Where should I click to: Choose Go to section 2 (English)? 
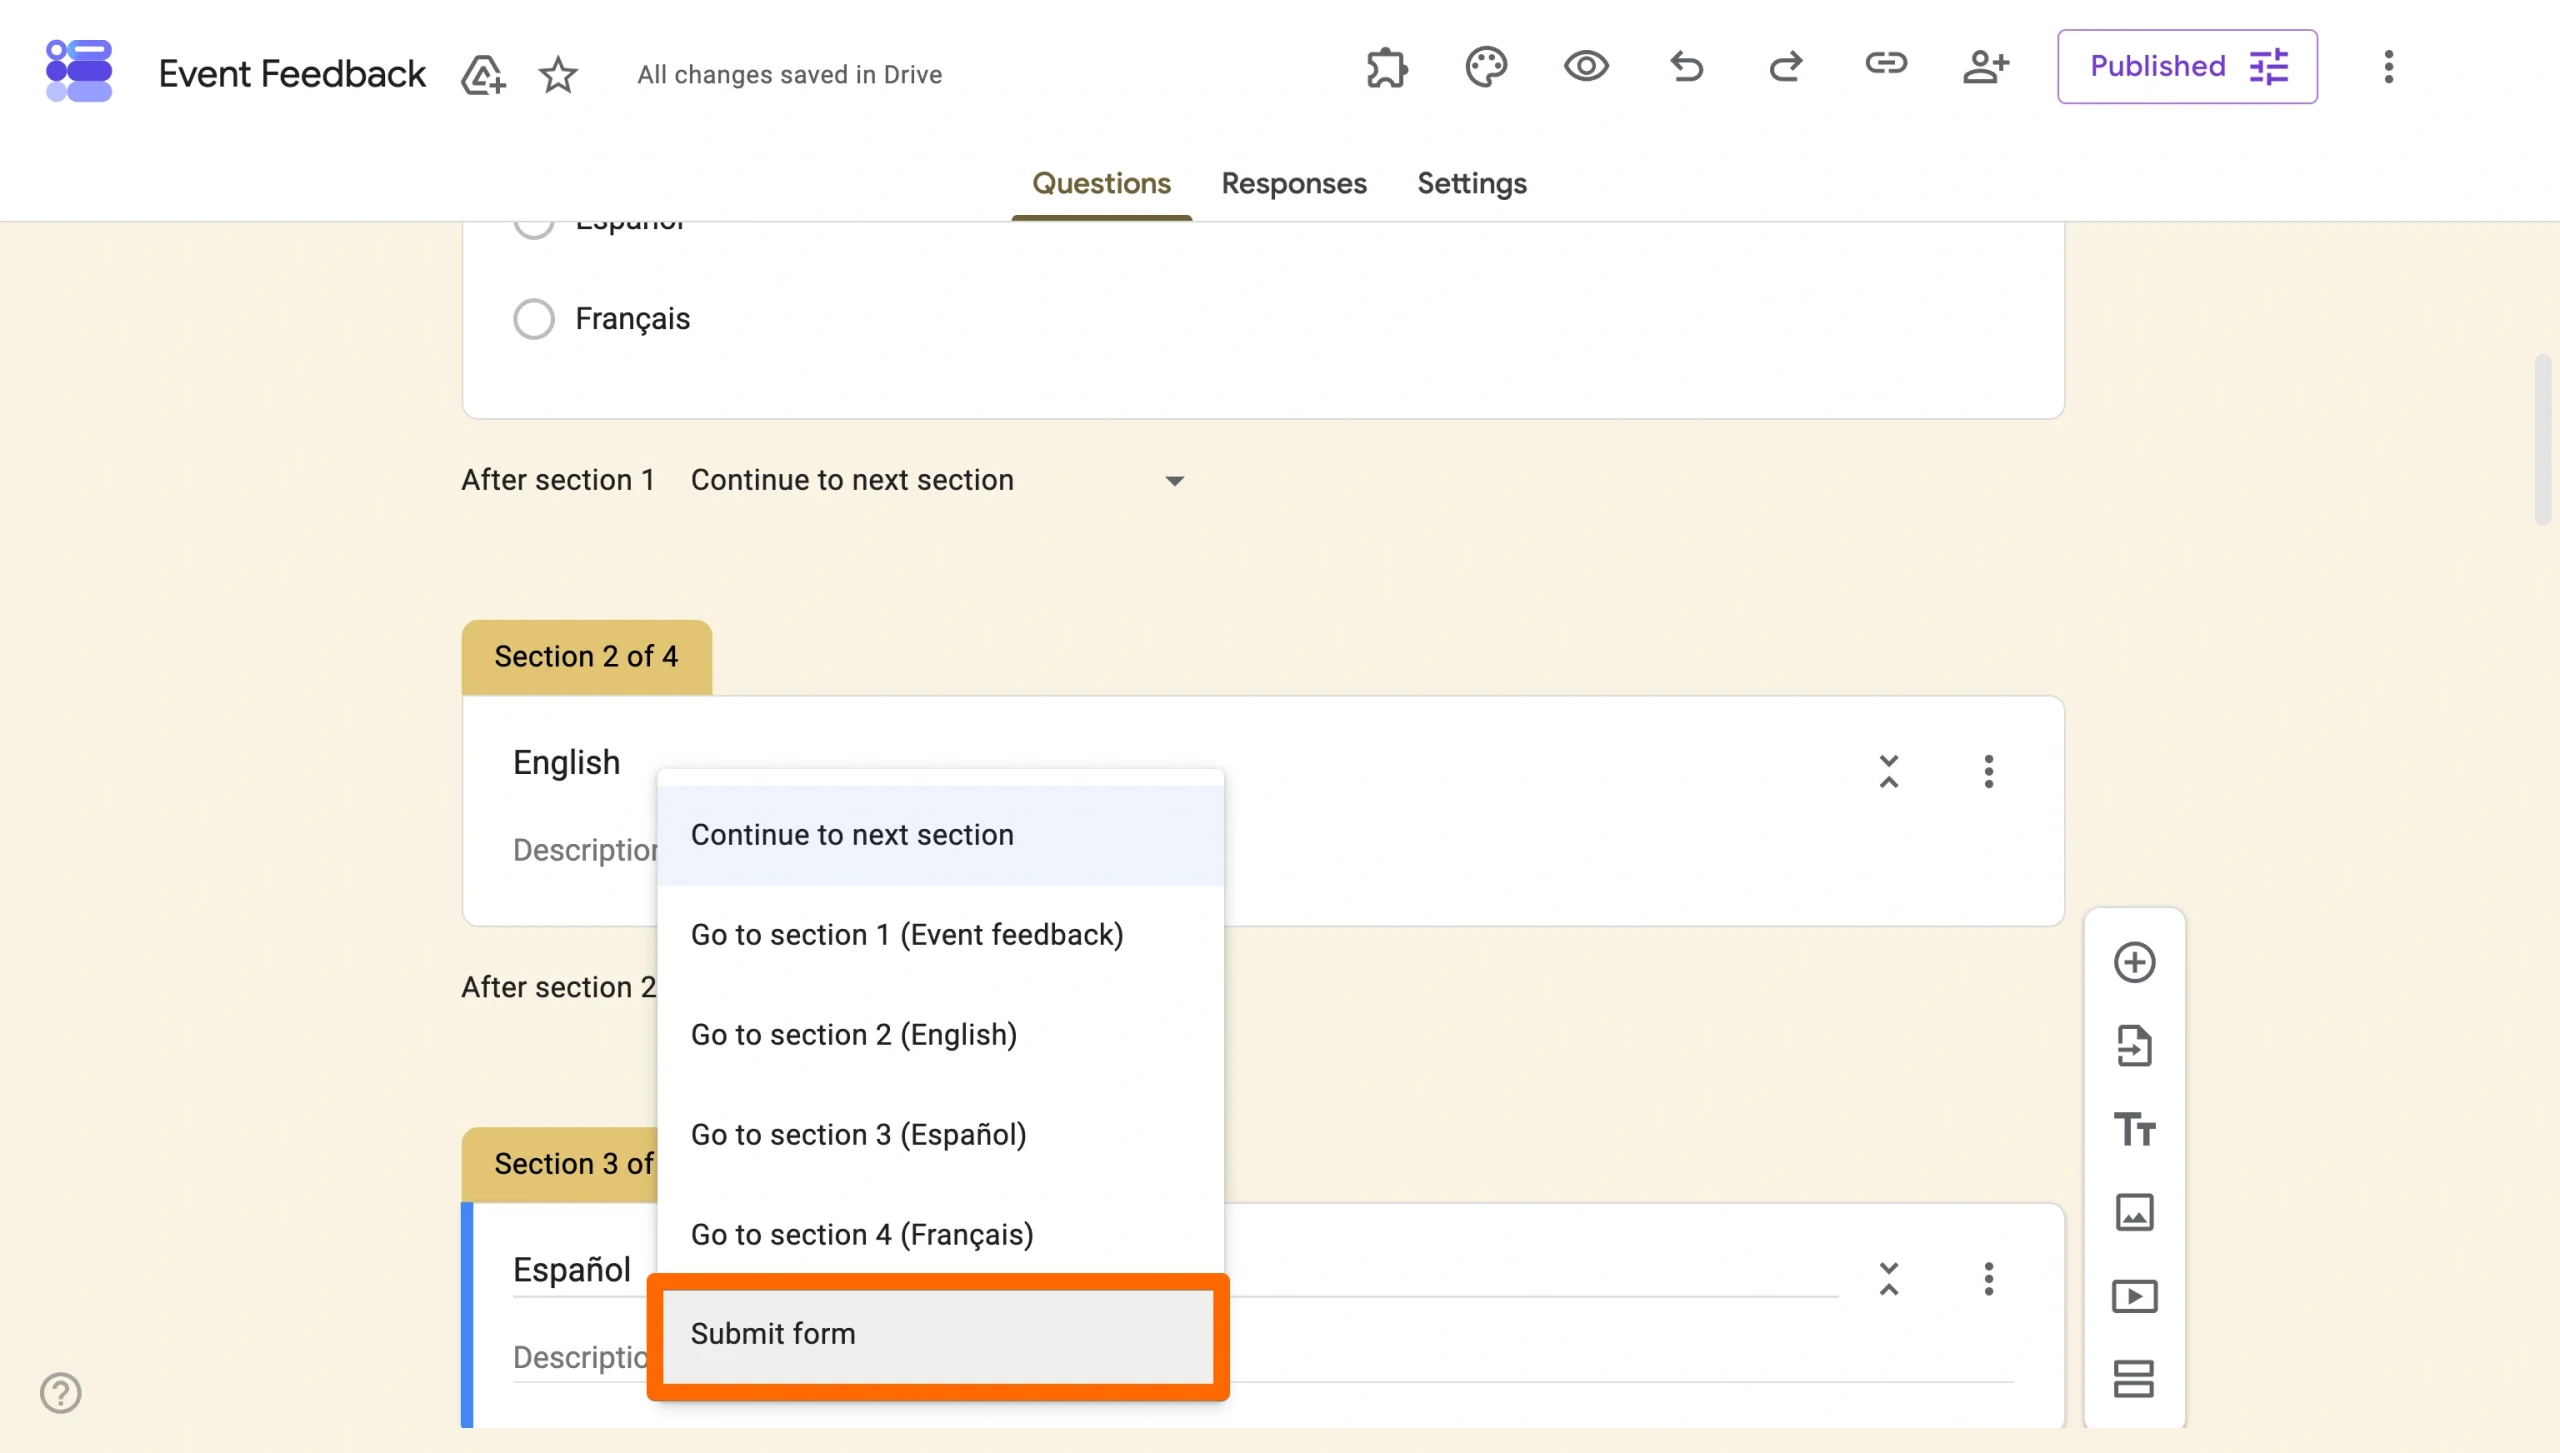coord(940,1035)
